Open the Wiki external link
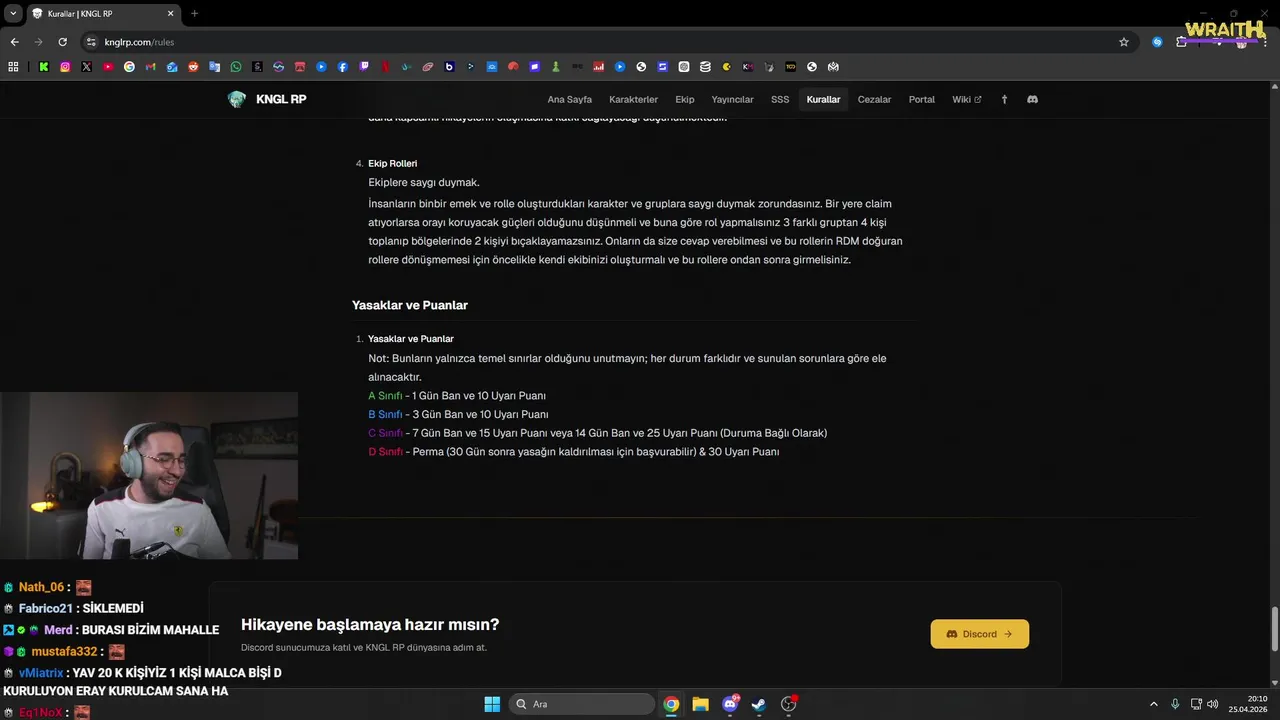The width and height of the screenshot is (1280, 720). 966,99
